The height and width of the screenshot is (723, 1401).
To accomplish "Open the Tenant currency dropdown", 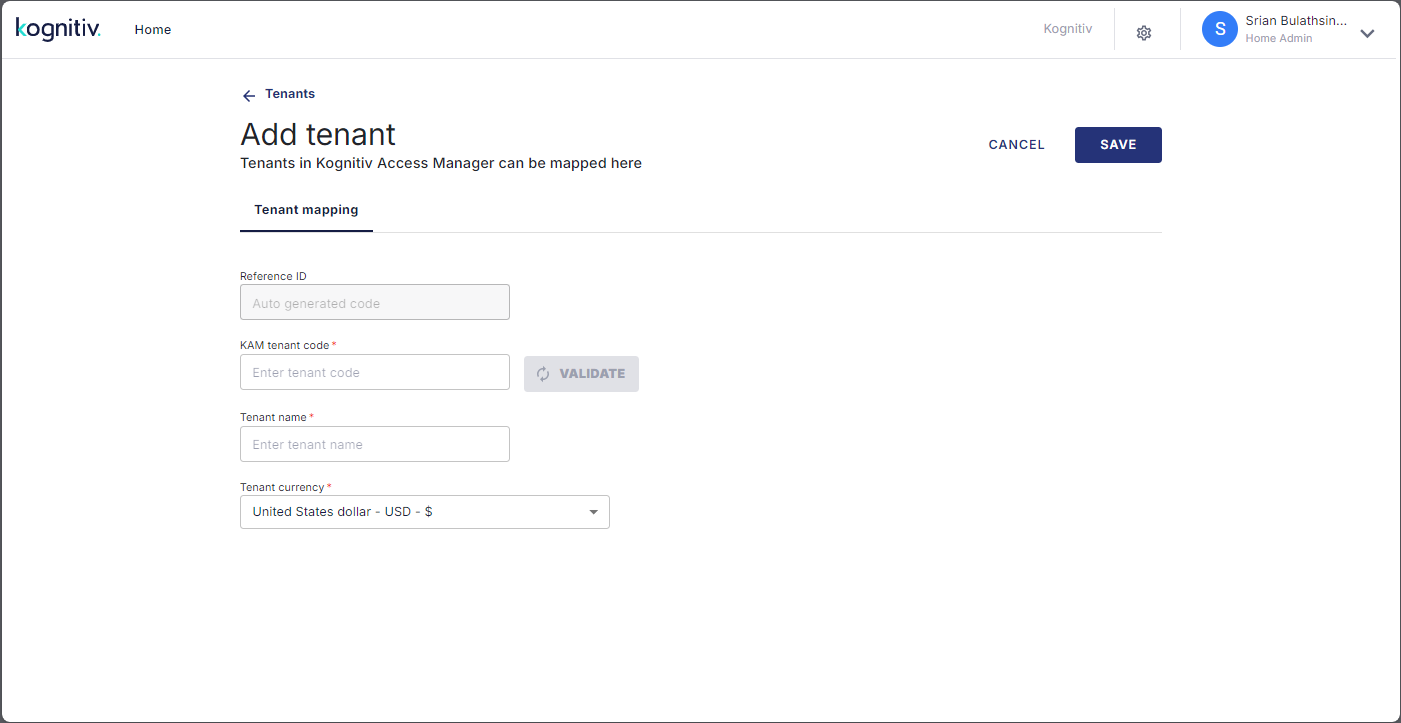I will point(425,512).
